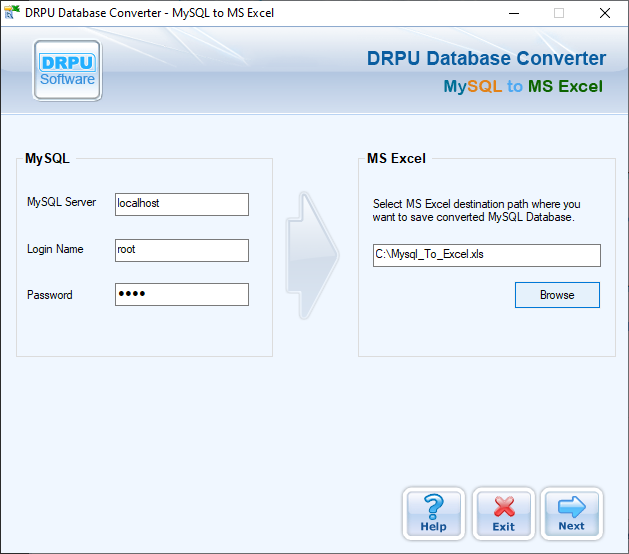
Task: Click the "MySQL to MS Excel" banner subtitle
Action: pos(523,86)
